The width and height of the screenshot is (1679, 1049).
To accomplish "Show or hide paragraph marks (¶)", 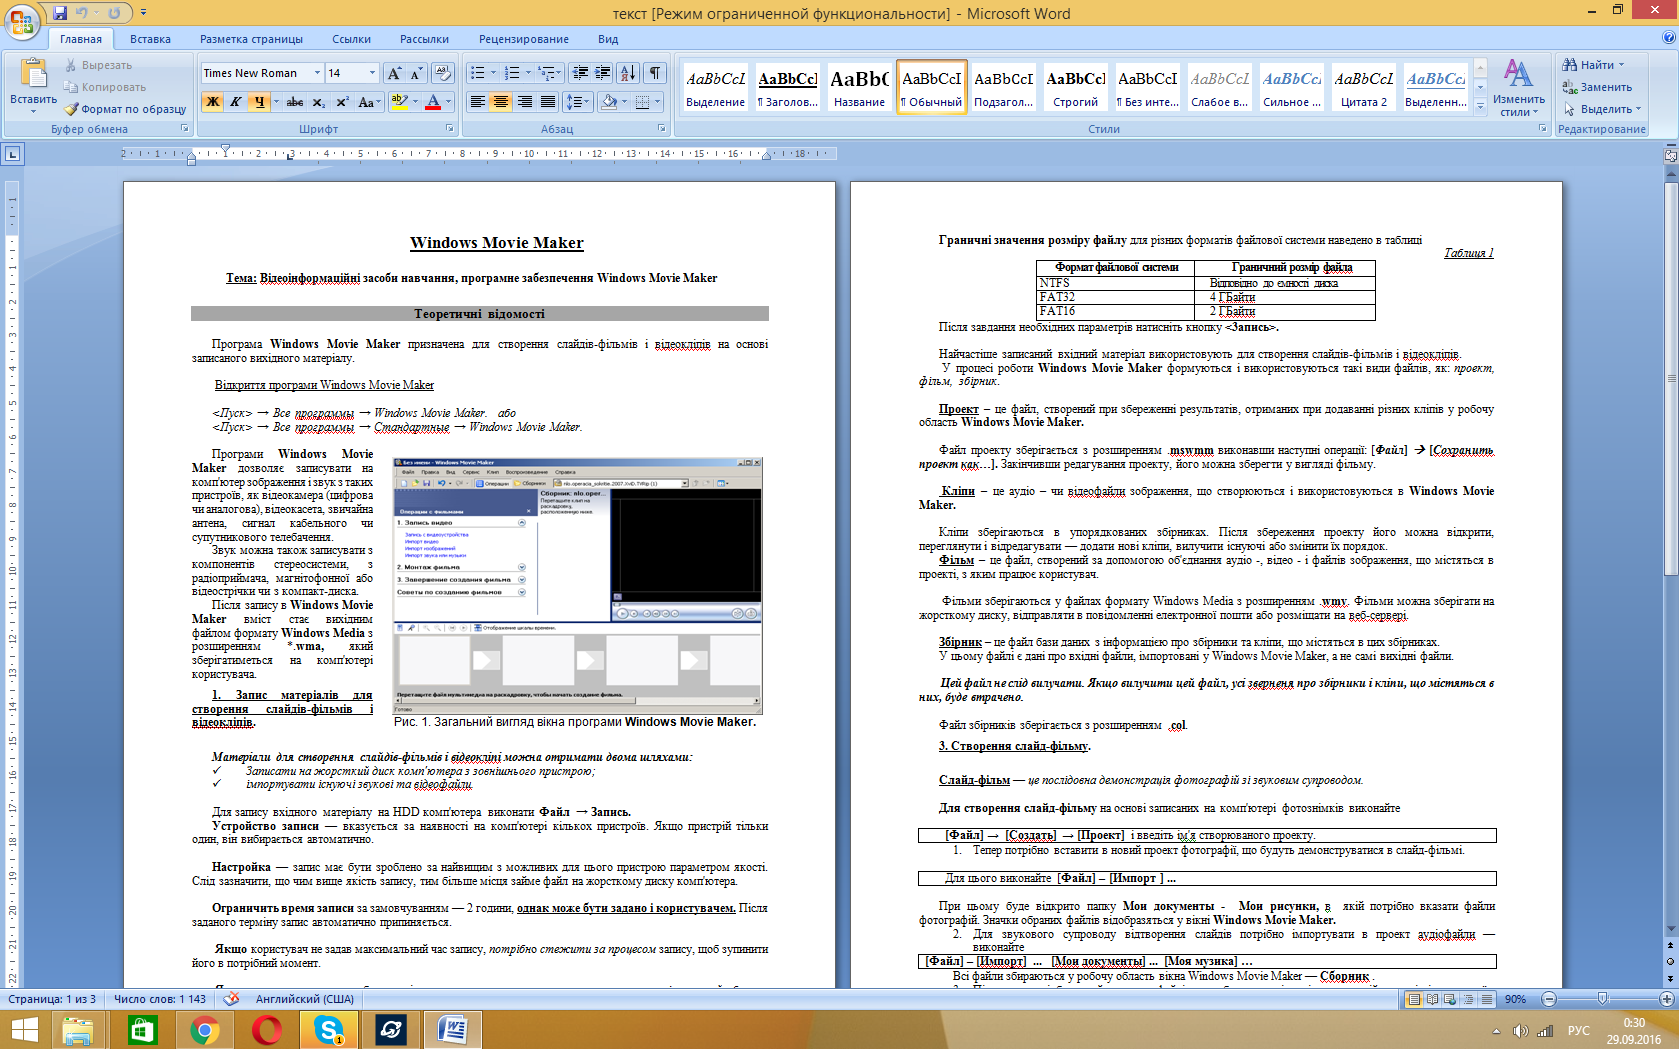I will (x=655, y=73).
